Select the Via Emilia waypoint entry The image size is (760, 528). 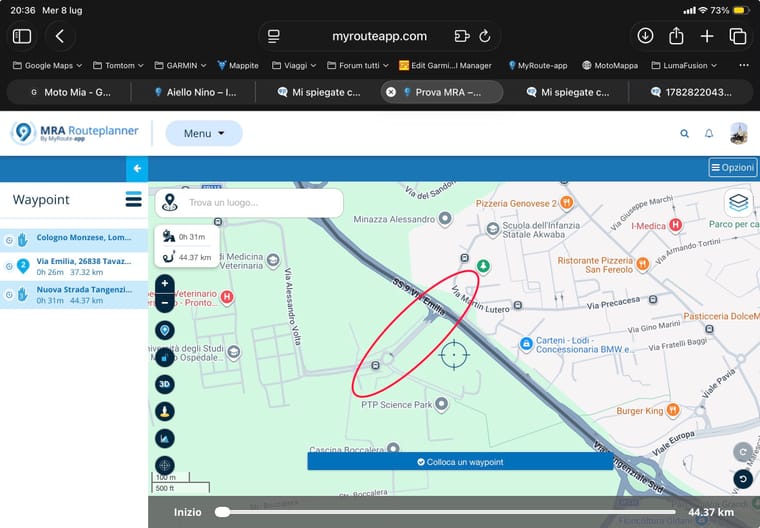(74, 266)
